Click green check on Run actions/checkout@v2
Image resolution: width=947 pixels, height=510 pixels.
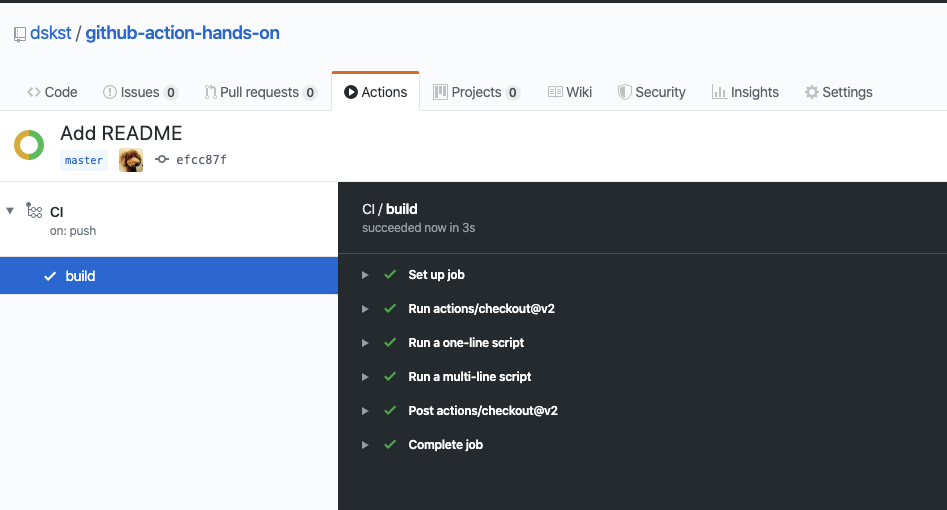[x=390, y=308]
